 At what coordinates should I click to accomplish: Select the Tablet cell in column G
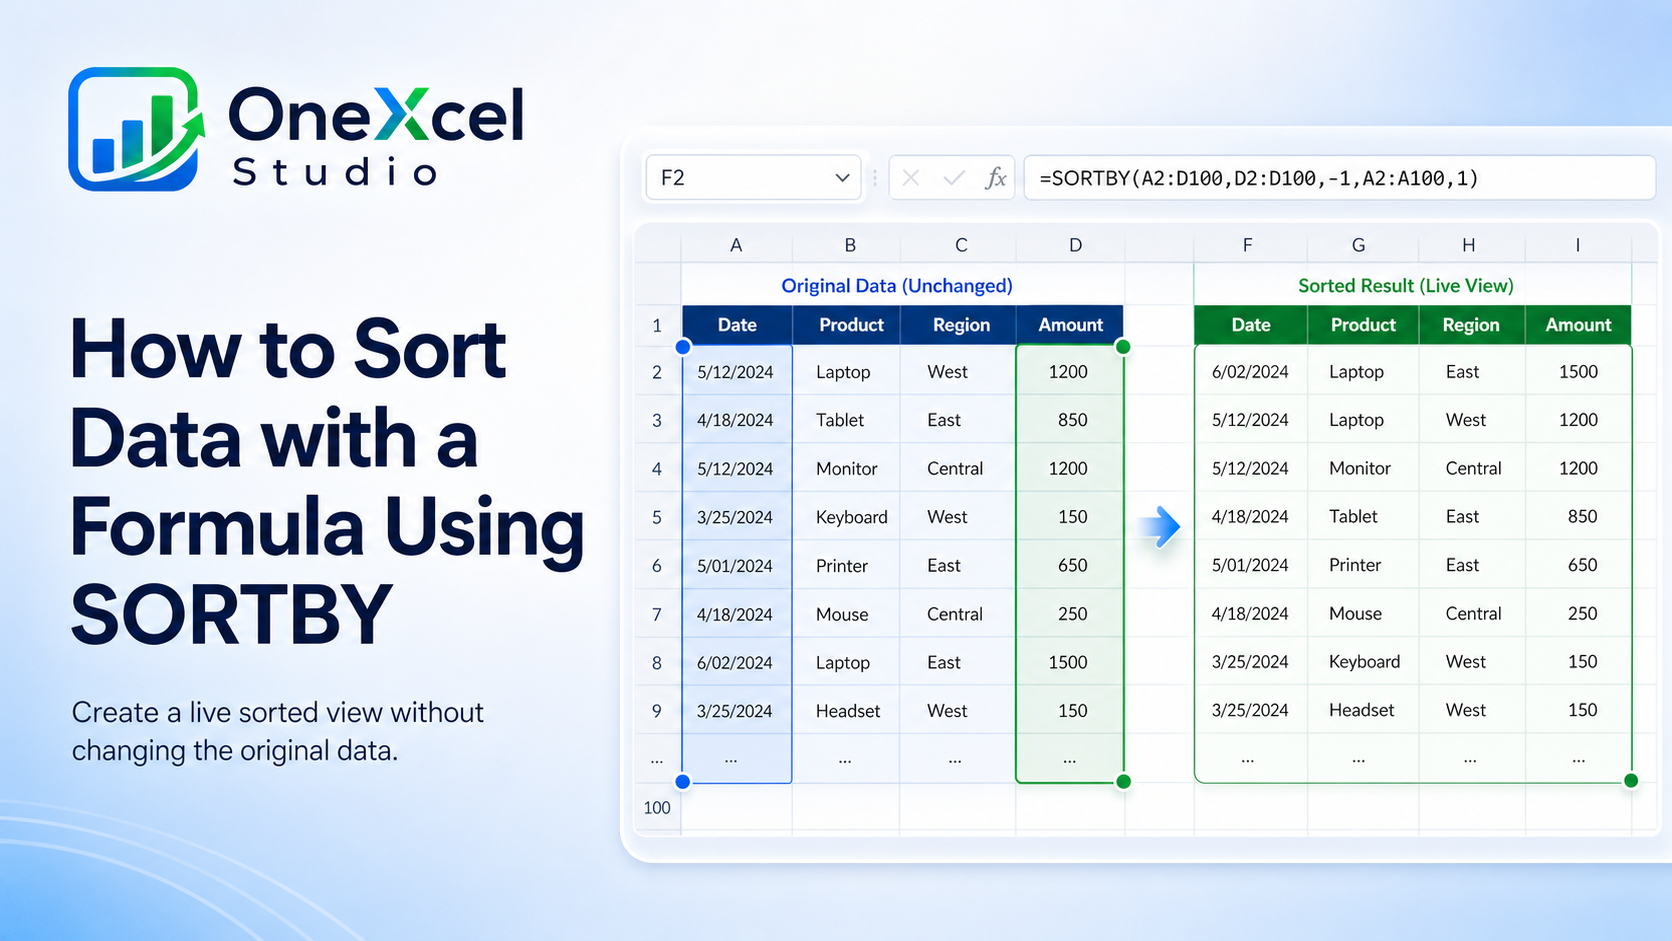[1362, 517]
